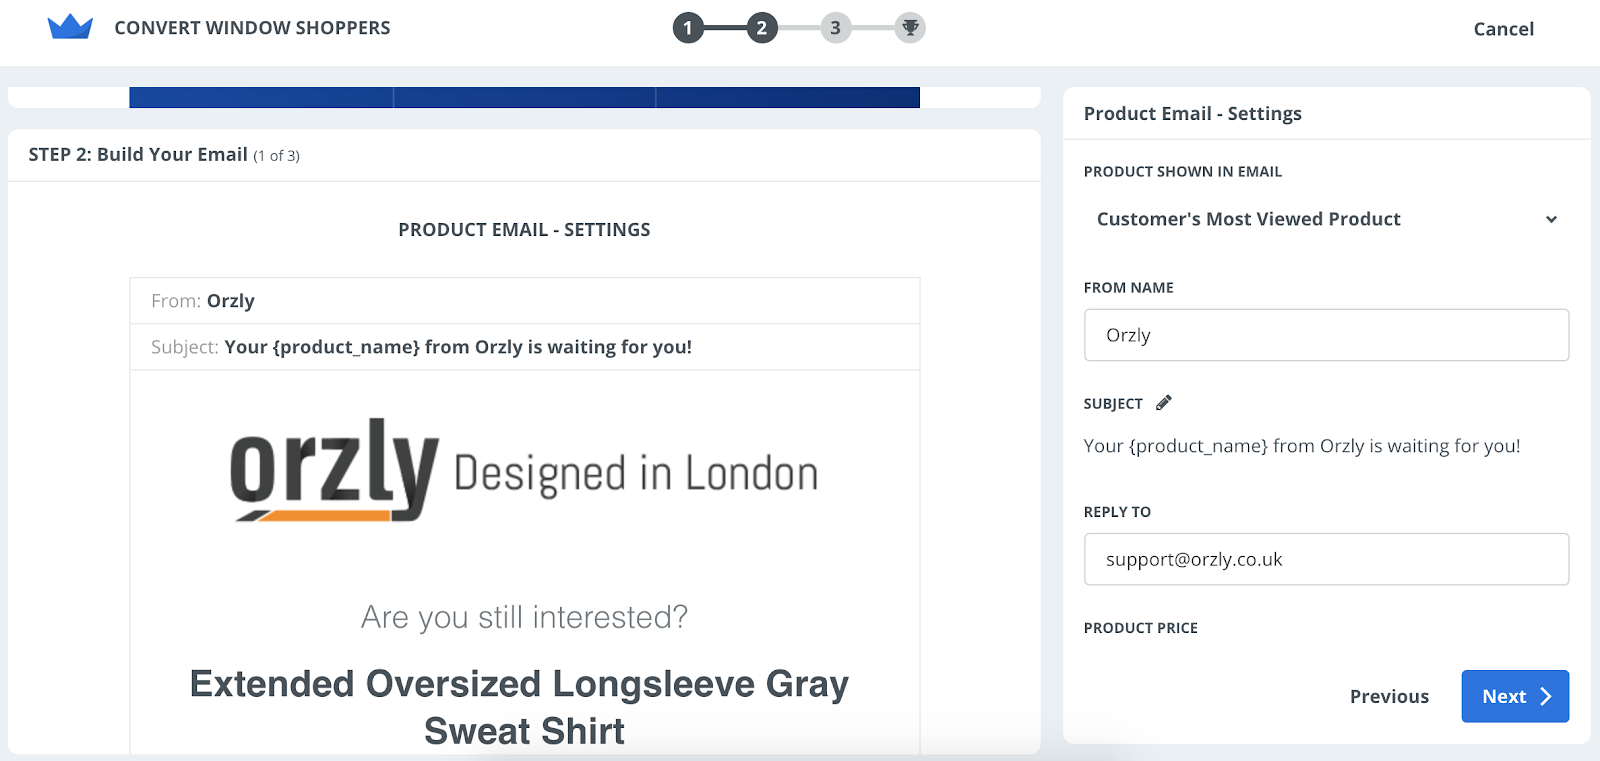Cancel the campaign setup
The height and width of the screenshot is (761, 1600).
(x=1503, y=29)
